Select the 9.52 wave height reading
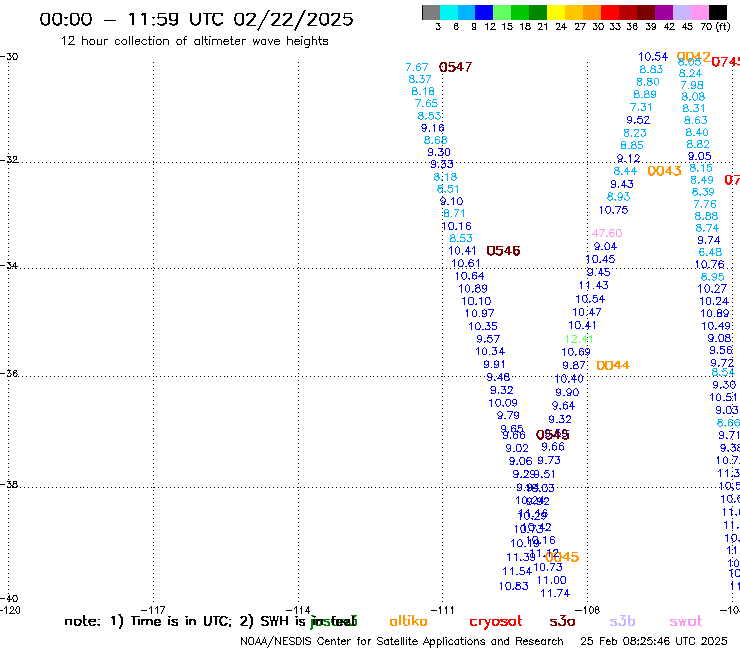The width and height of the screenshot is (740, 650). [x=638, y=120]
